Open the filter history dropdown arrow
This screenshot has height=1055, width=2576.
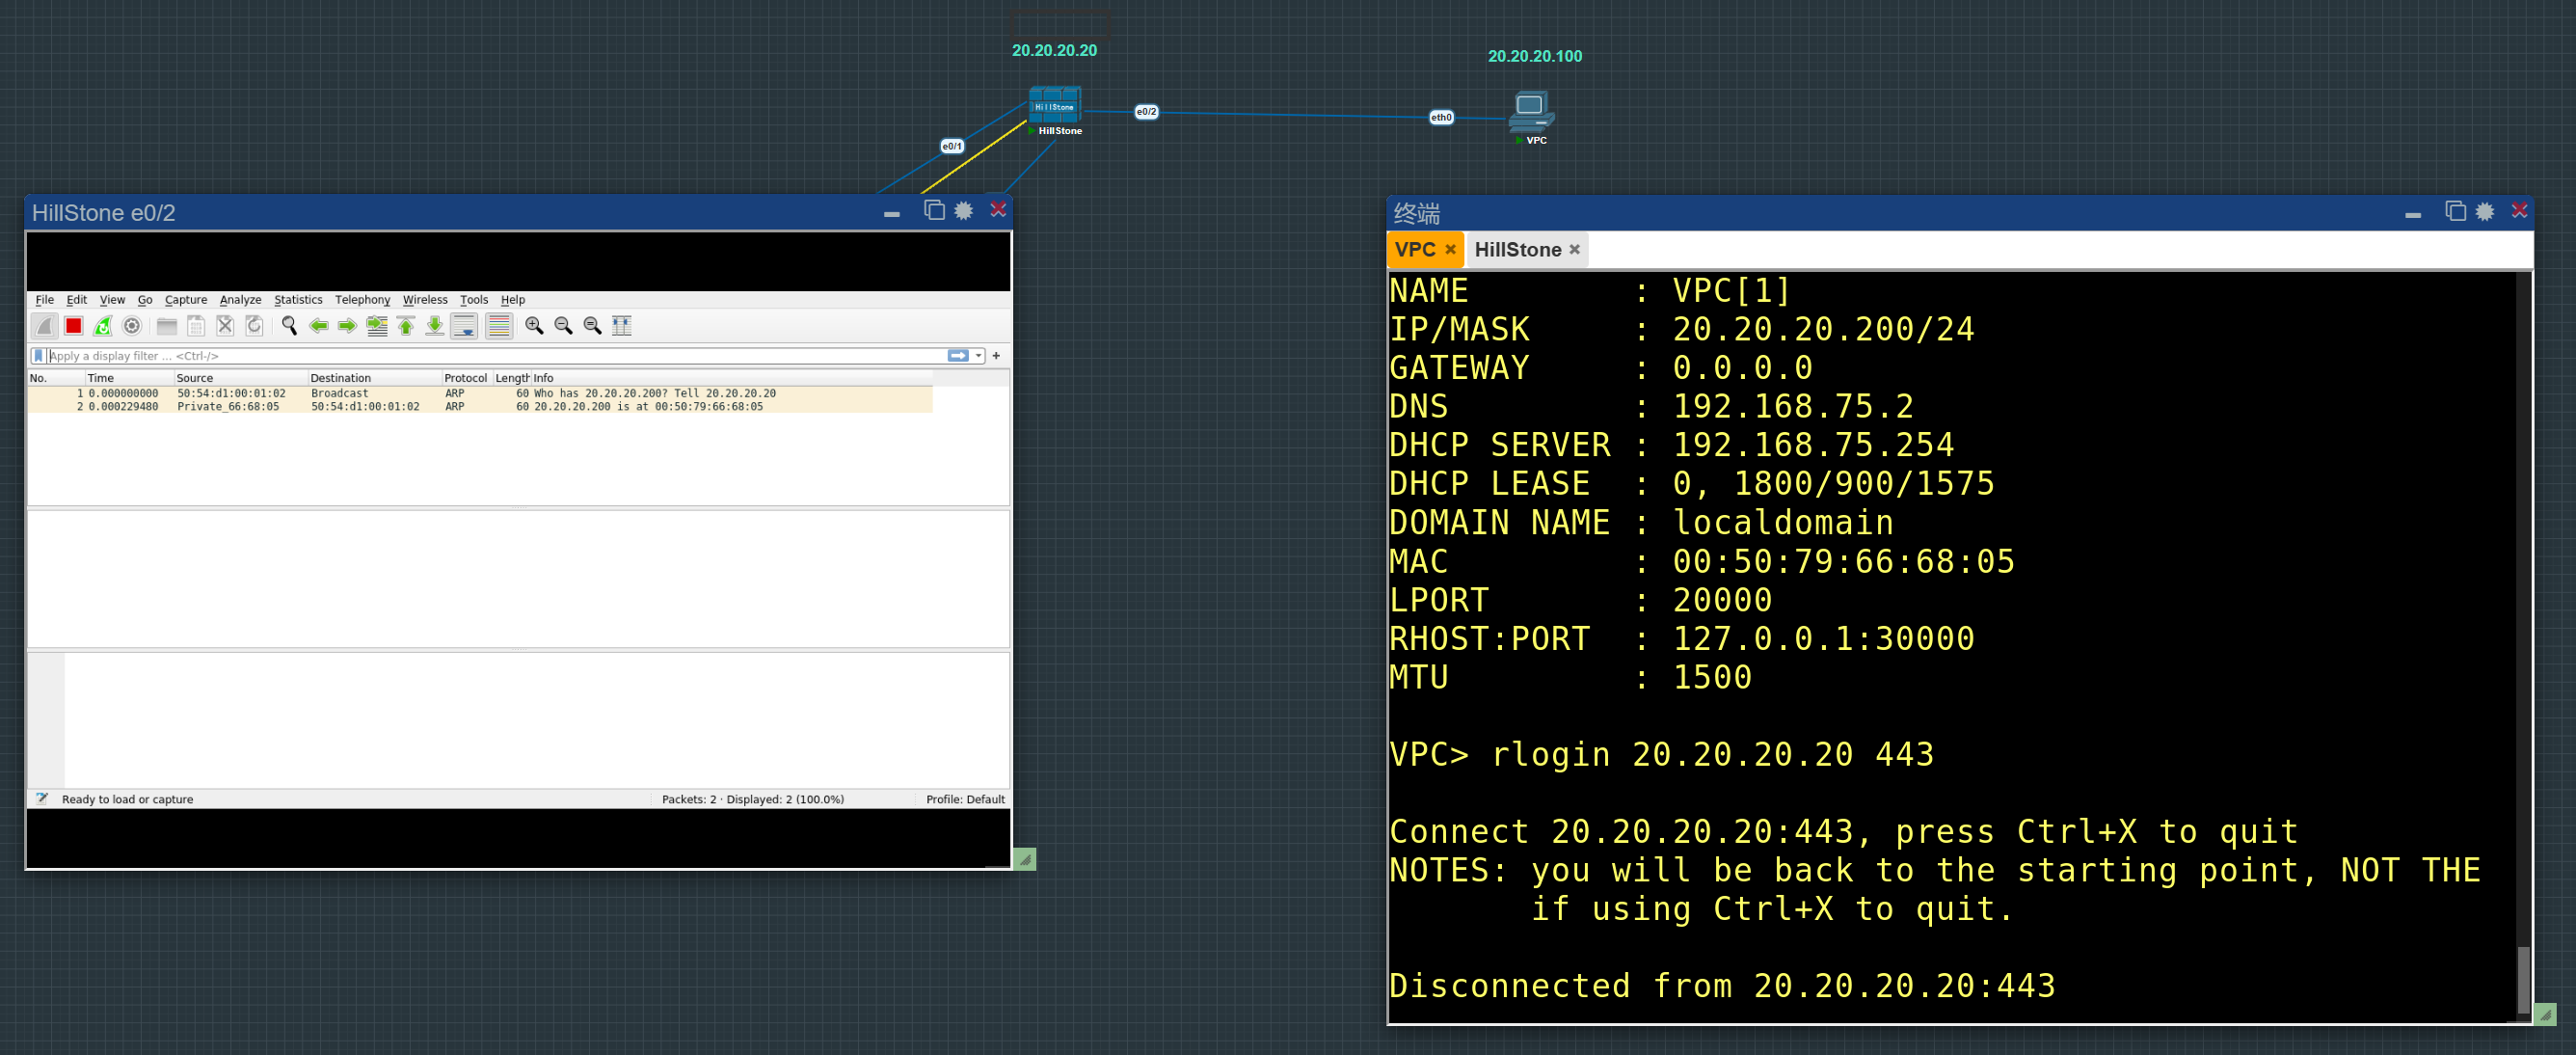tap(977, 355)
